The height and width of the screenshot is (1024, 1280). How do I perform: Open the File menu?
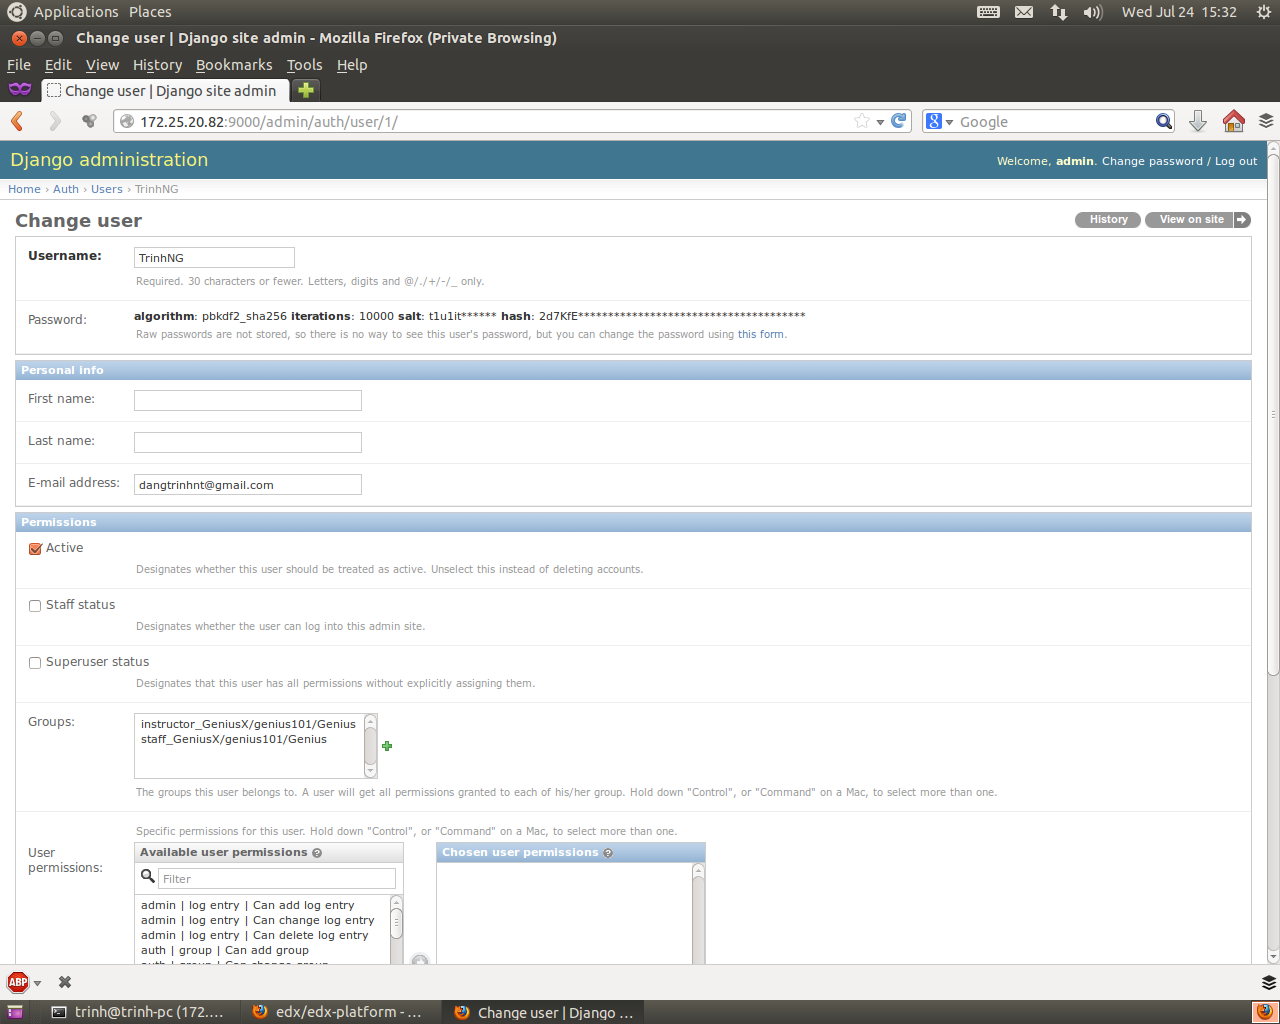[19, 65]
